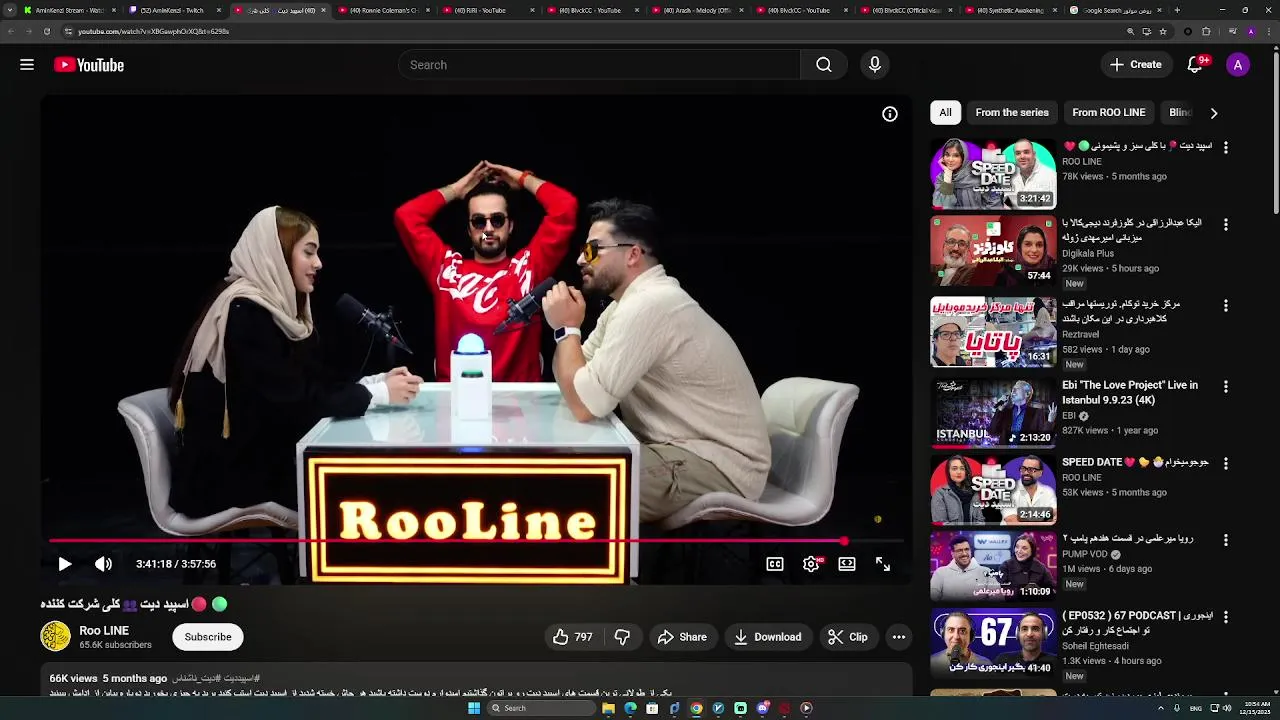The width and height of the screenshot is (1280, 720).
Task: Reload the page
Action: [x=46, y=31]
